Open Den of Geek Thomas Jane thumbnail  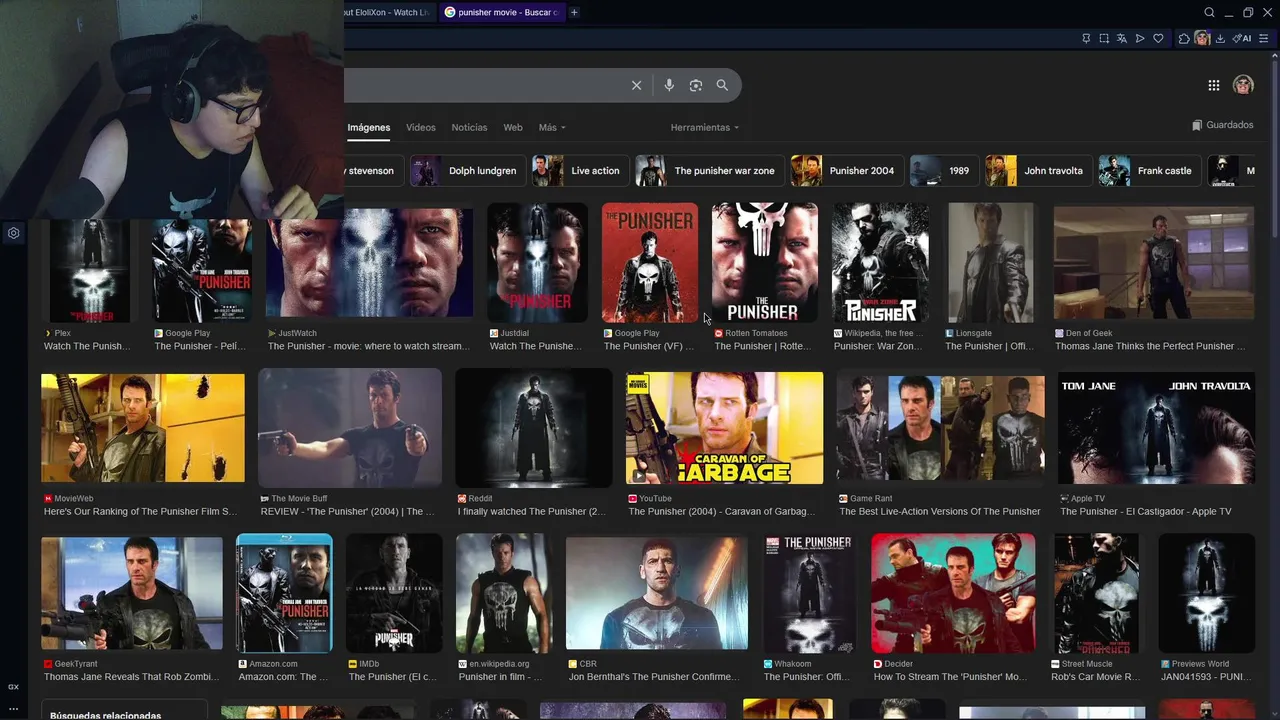point(1154,262)
